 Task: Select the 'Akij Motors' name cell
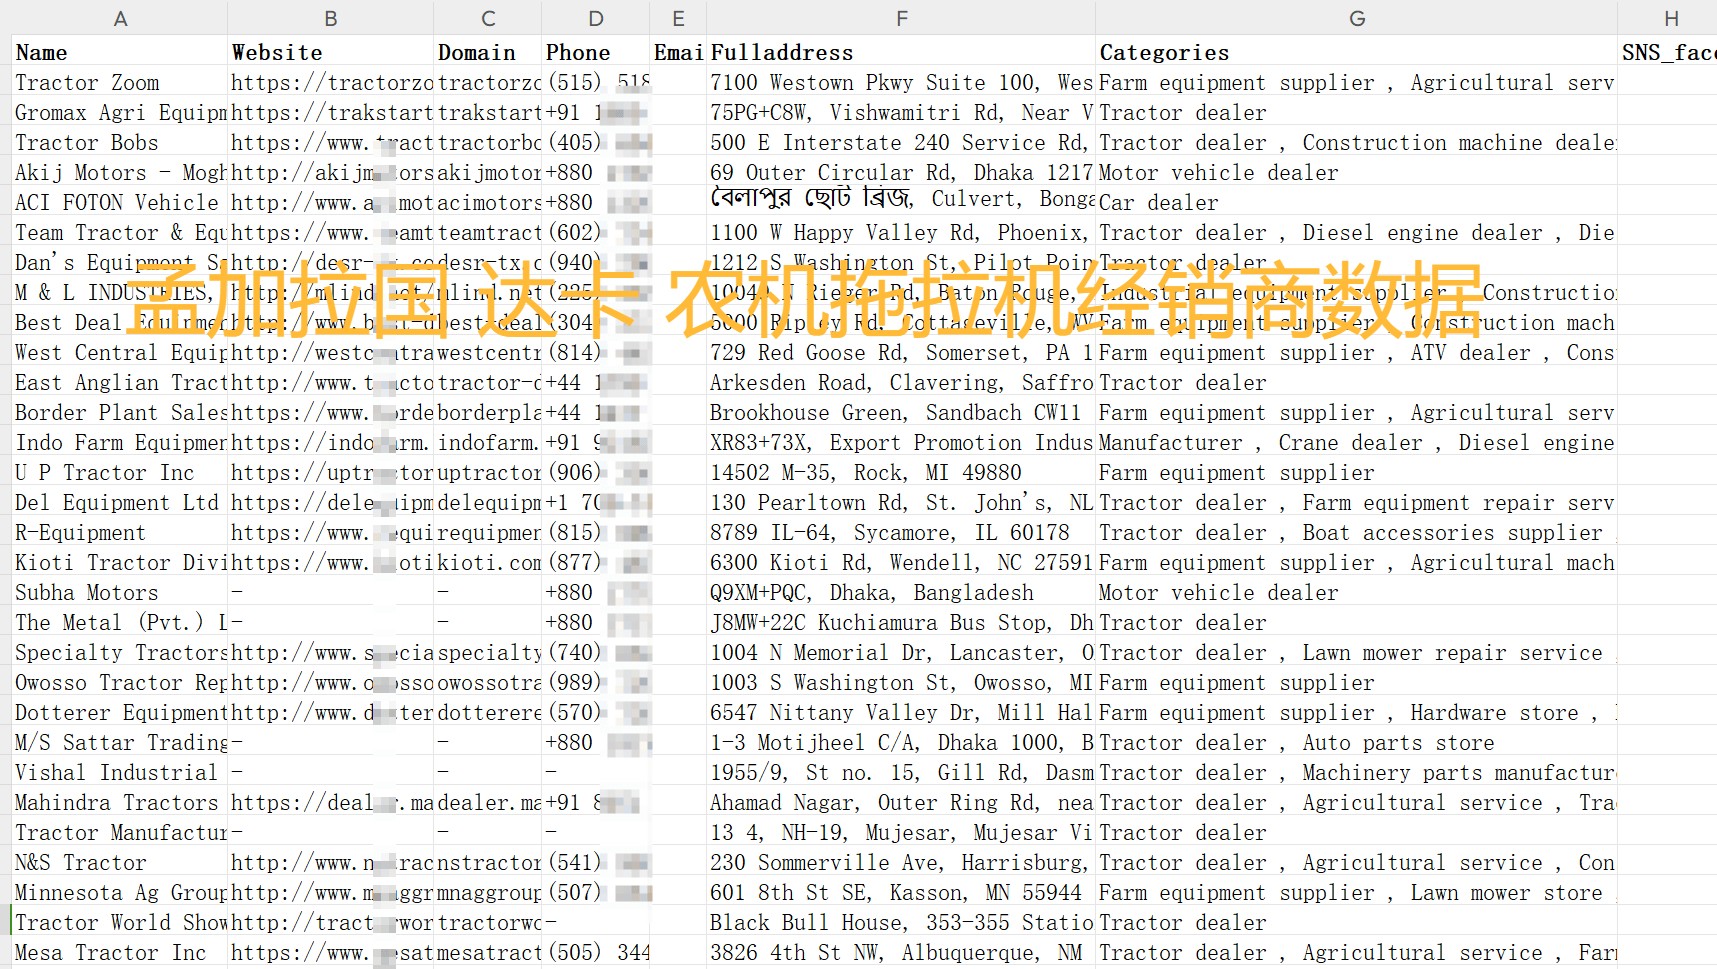click(120, 172)
